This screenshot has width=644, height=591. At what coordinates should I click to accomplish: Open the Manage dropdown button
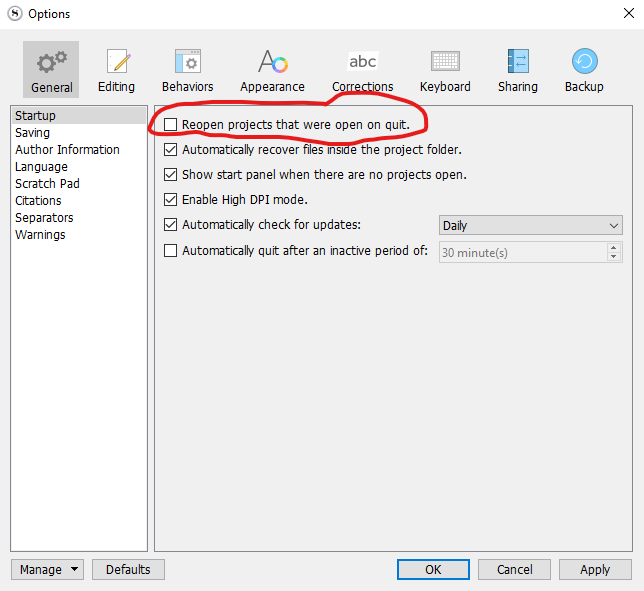tap(48, 570)
